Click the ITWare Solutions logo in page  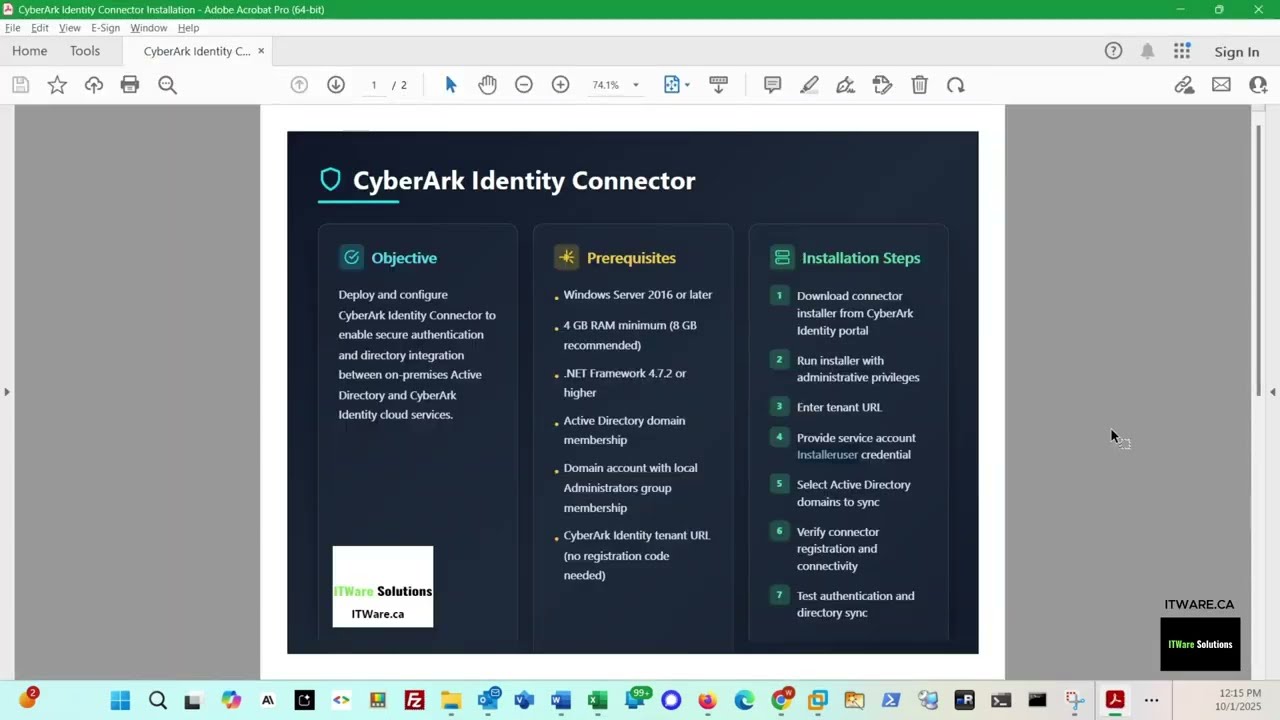(383, 587)
